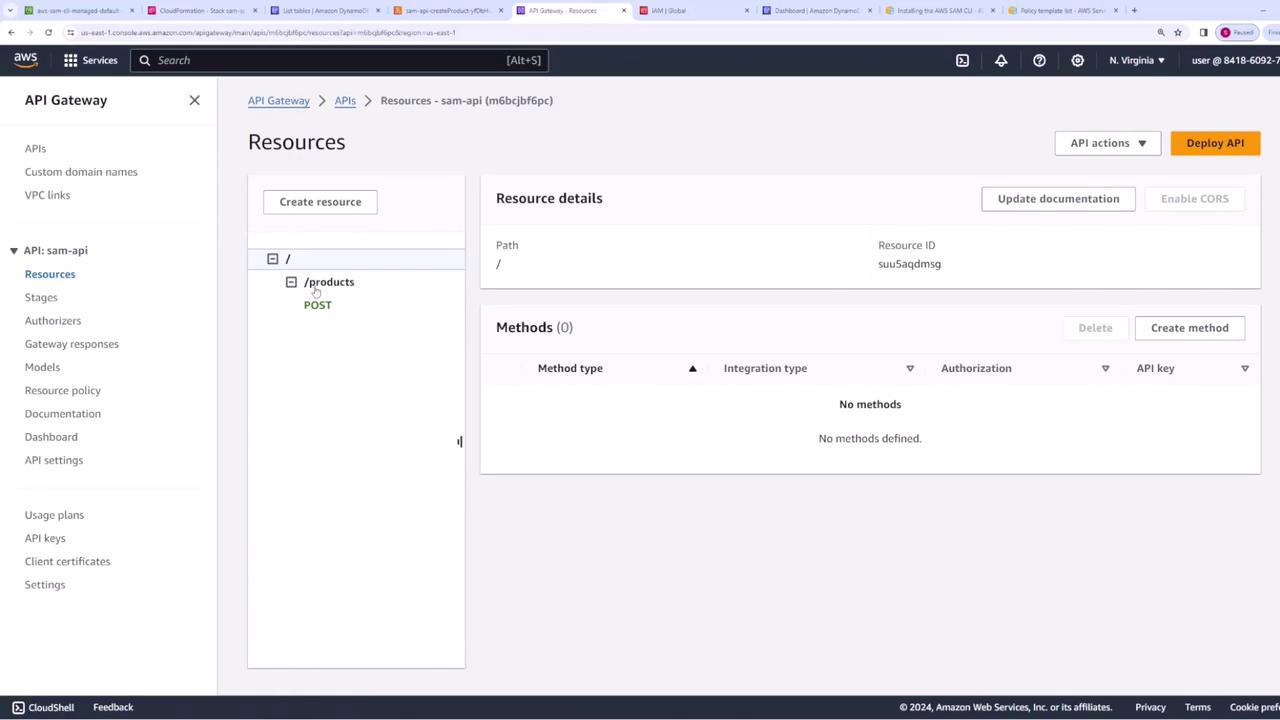Open the notifications bell
Screen dimensions: 1280x720
[x=1001, y=60]
